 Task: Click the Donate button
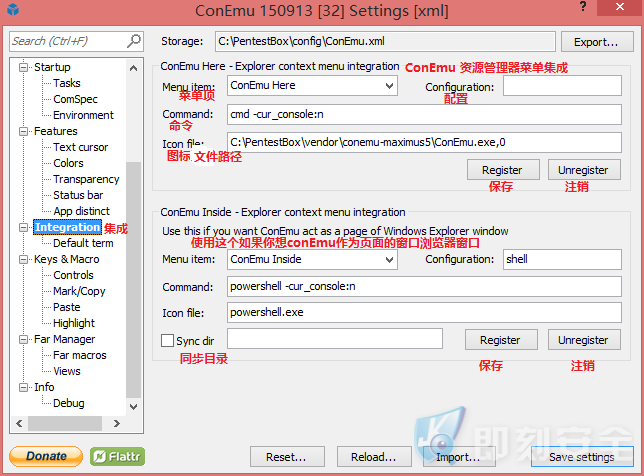pyautogui.click(x=46, y=456)
